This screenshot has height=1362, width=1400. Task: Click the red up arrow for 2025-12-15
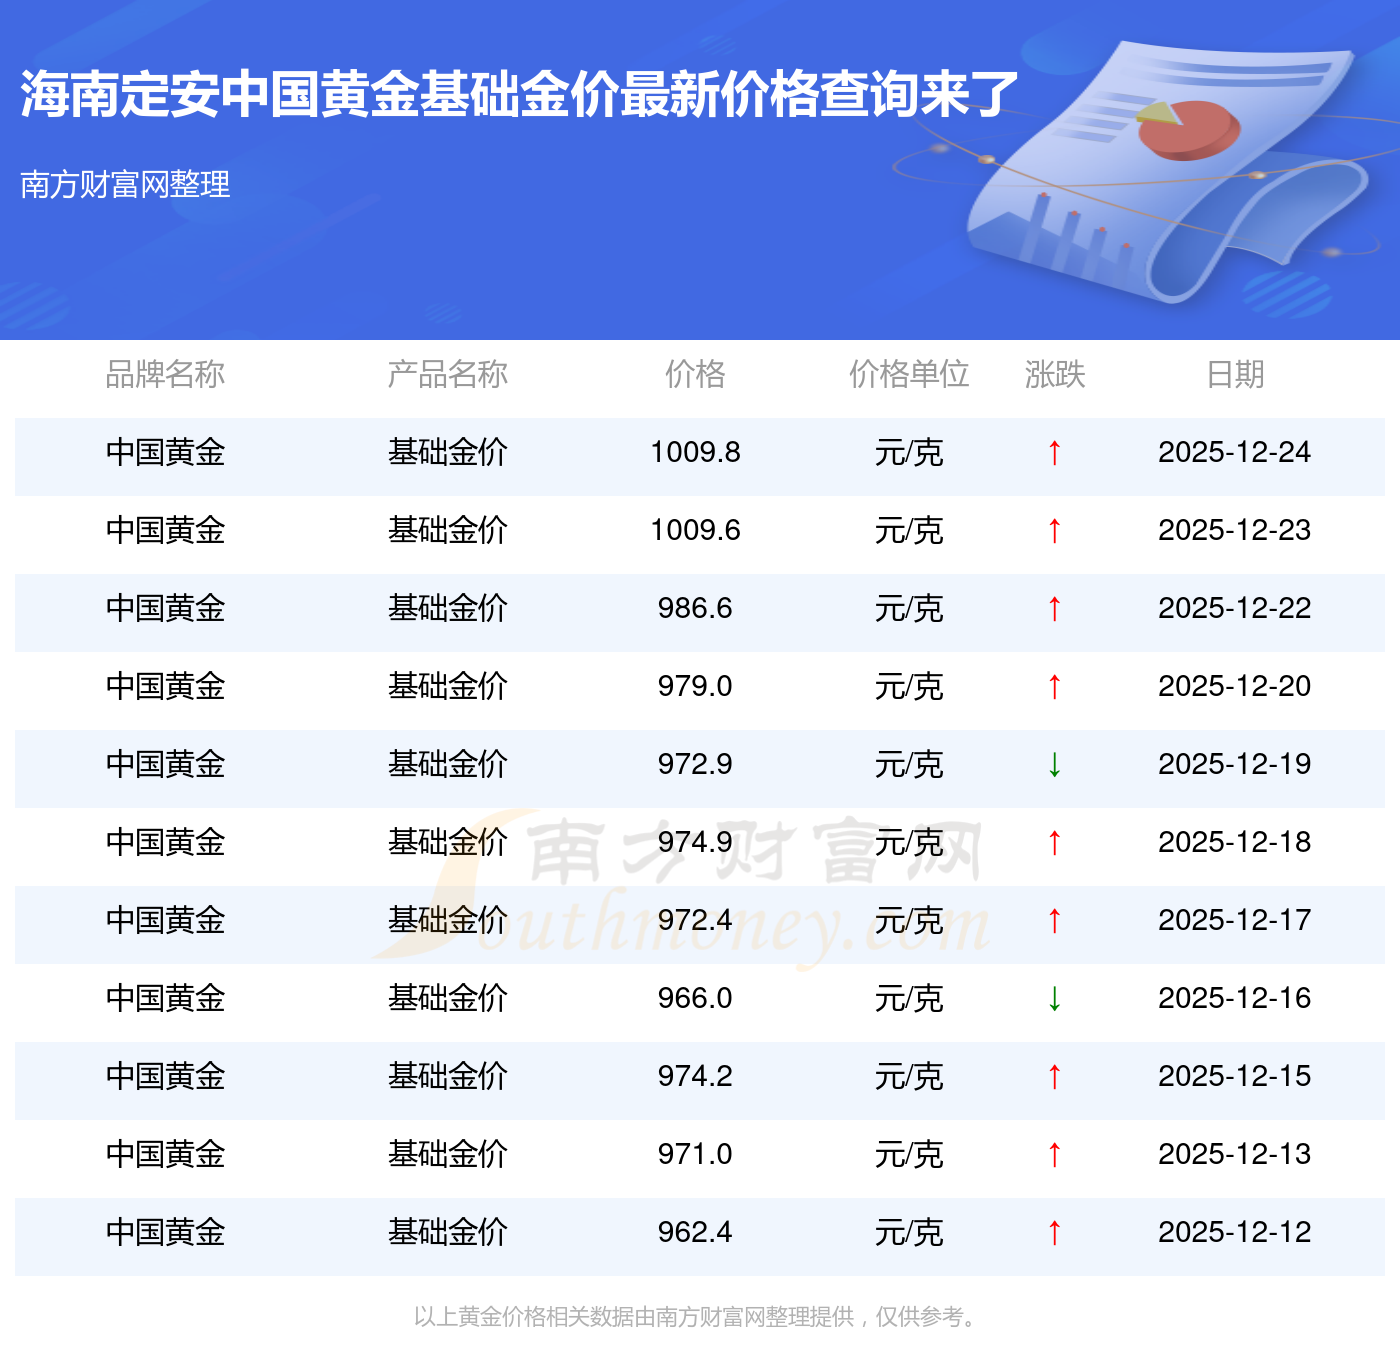(x=1054, y=1077)
